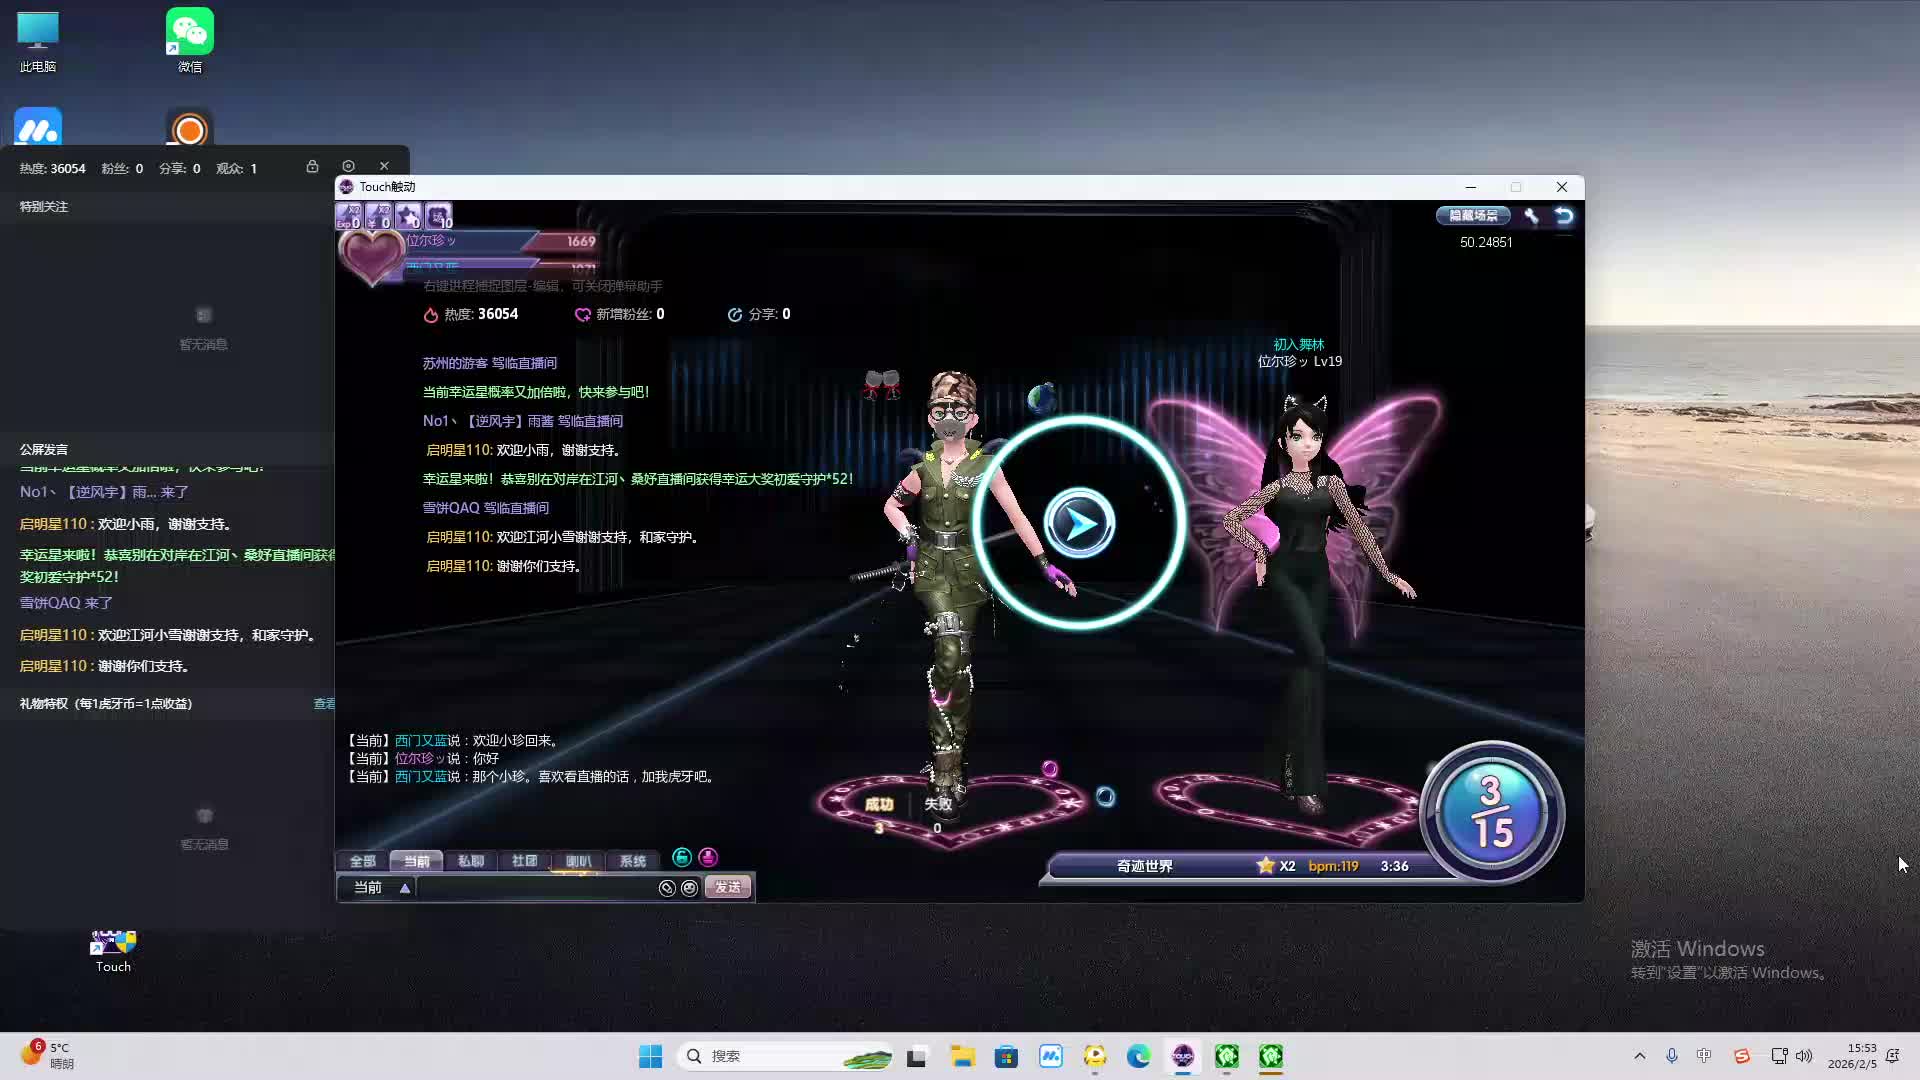Switch to the 系统 chat tab
Screen dimensions: 1920x1080
632,861
